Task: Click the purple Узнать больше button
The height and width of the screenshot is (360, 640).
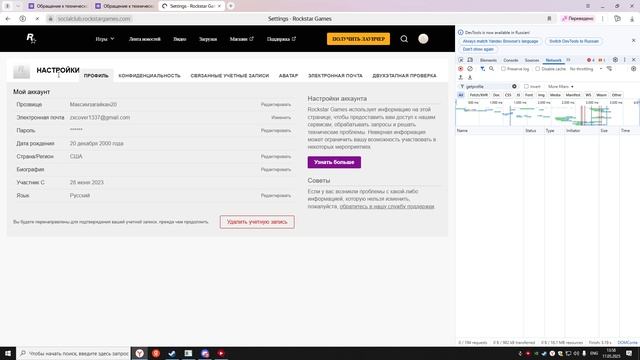Action: click(334, 162)
